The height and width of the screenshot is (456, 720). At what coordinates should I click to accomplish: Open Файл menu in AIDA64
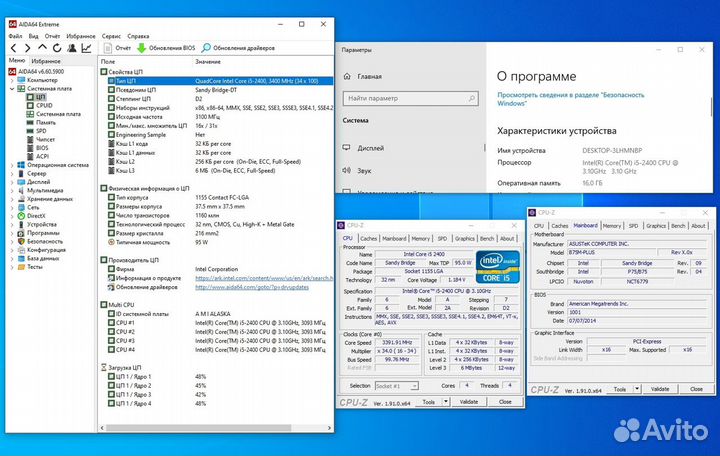click(x=15, y=36)
